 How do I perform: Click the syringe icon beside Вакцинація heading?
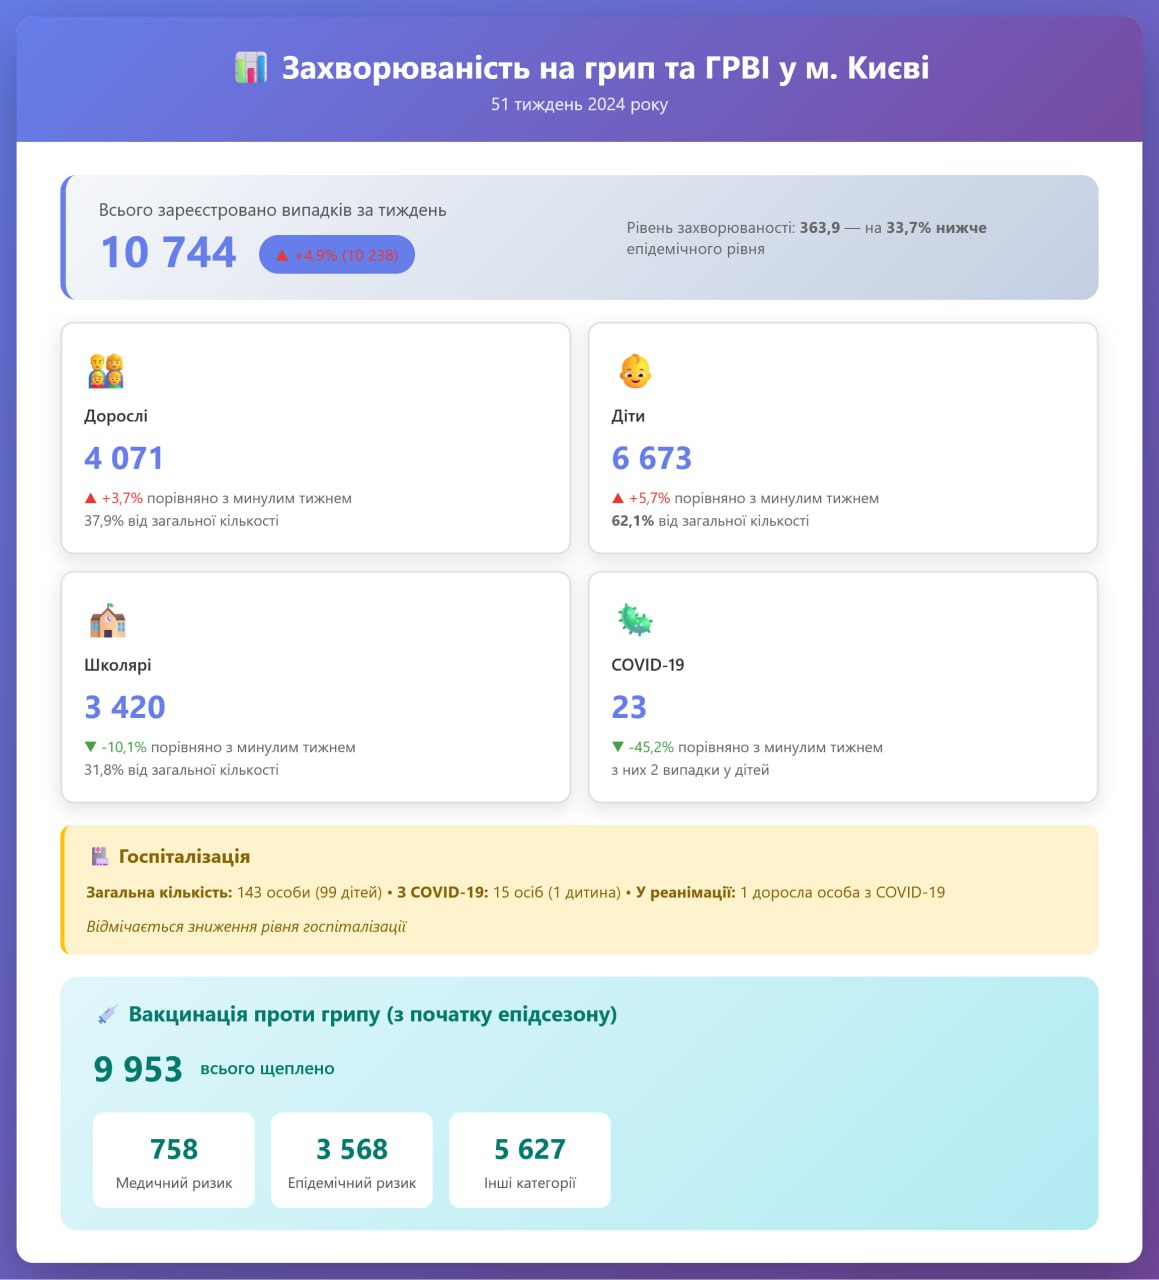click(107, 1015)
